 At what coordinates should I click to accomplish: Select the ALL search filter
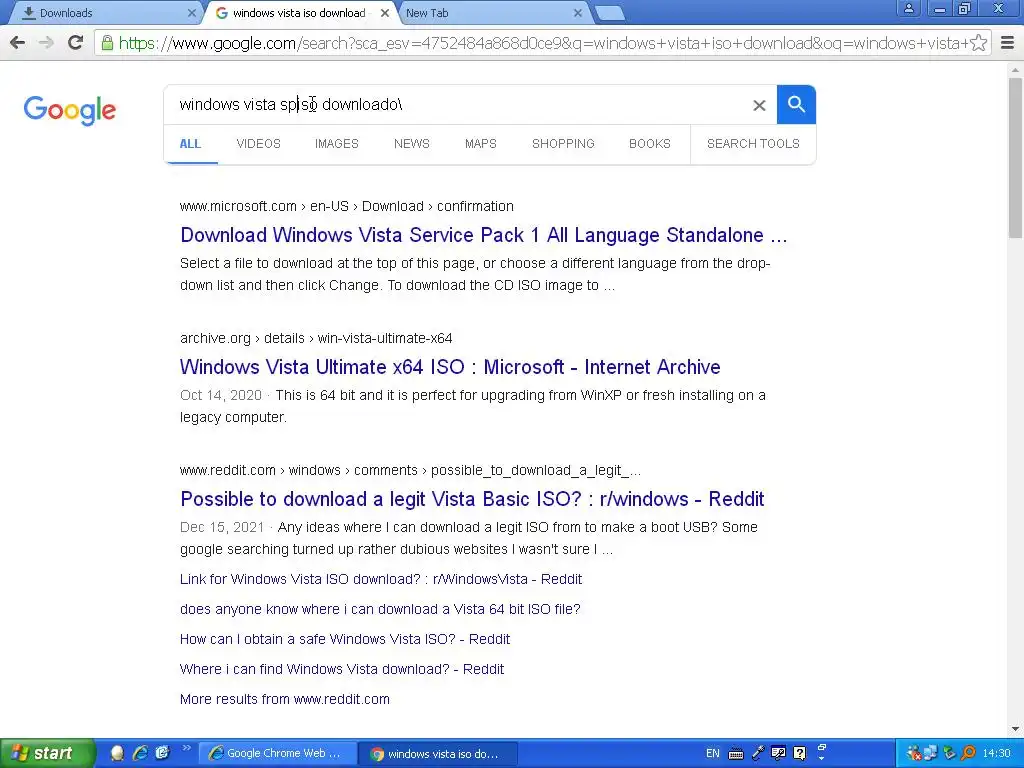pyautogui.click(x=190, y=144)
